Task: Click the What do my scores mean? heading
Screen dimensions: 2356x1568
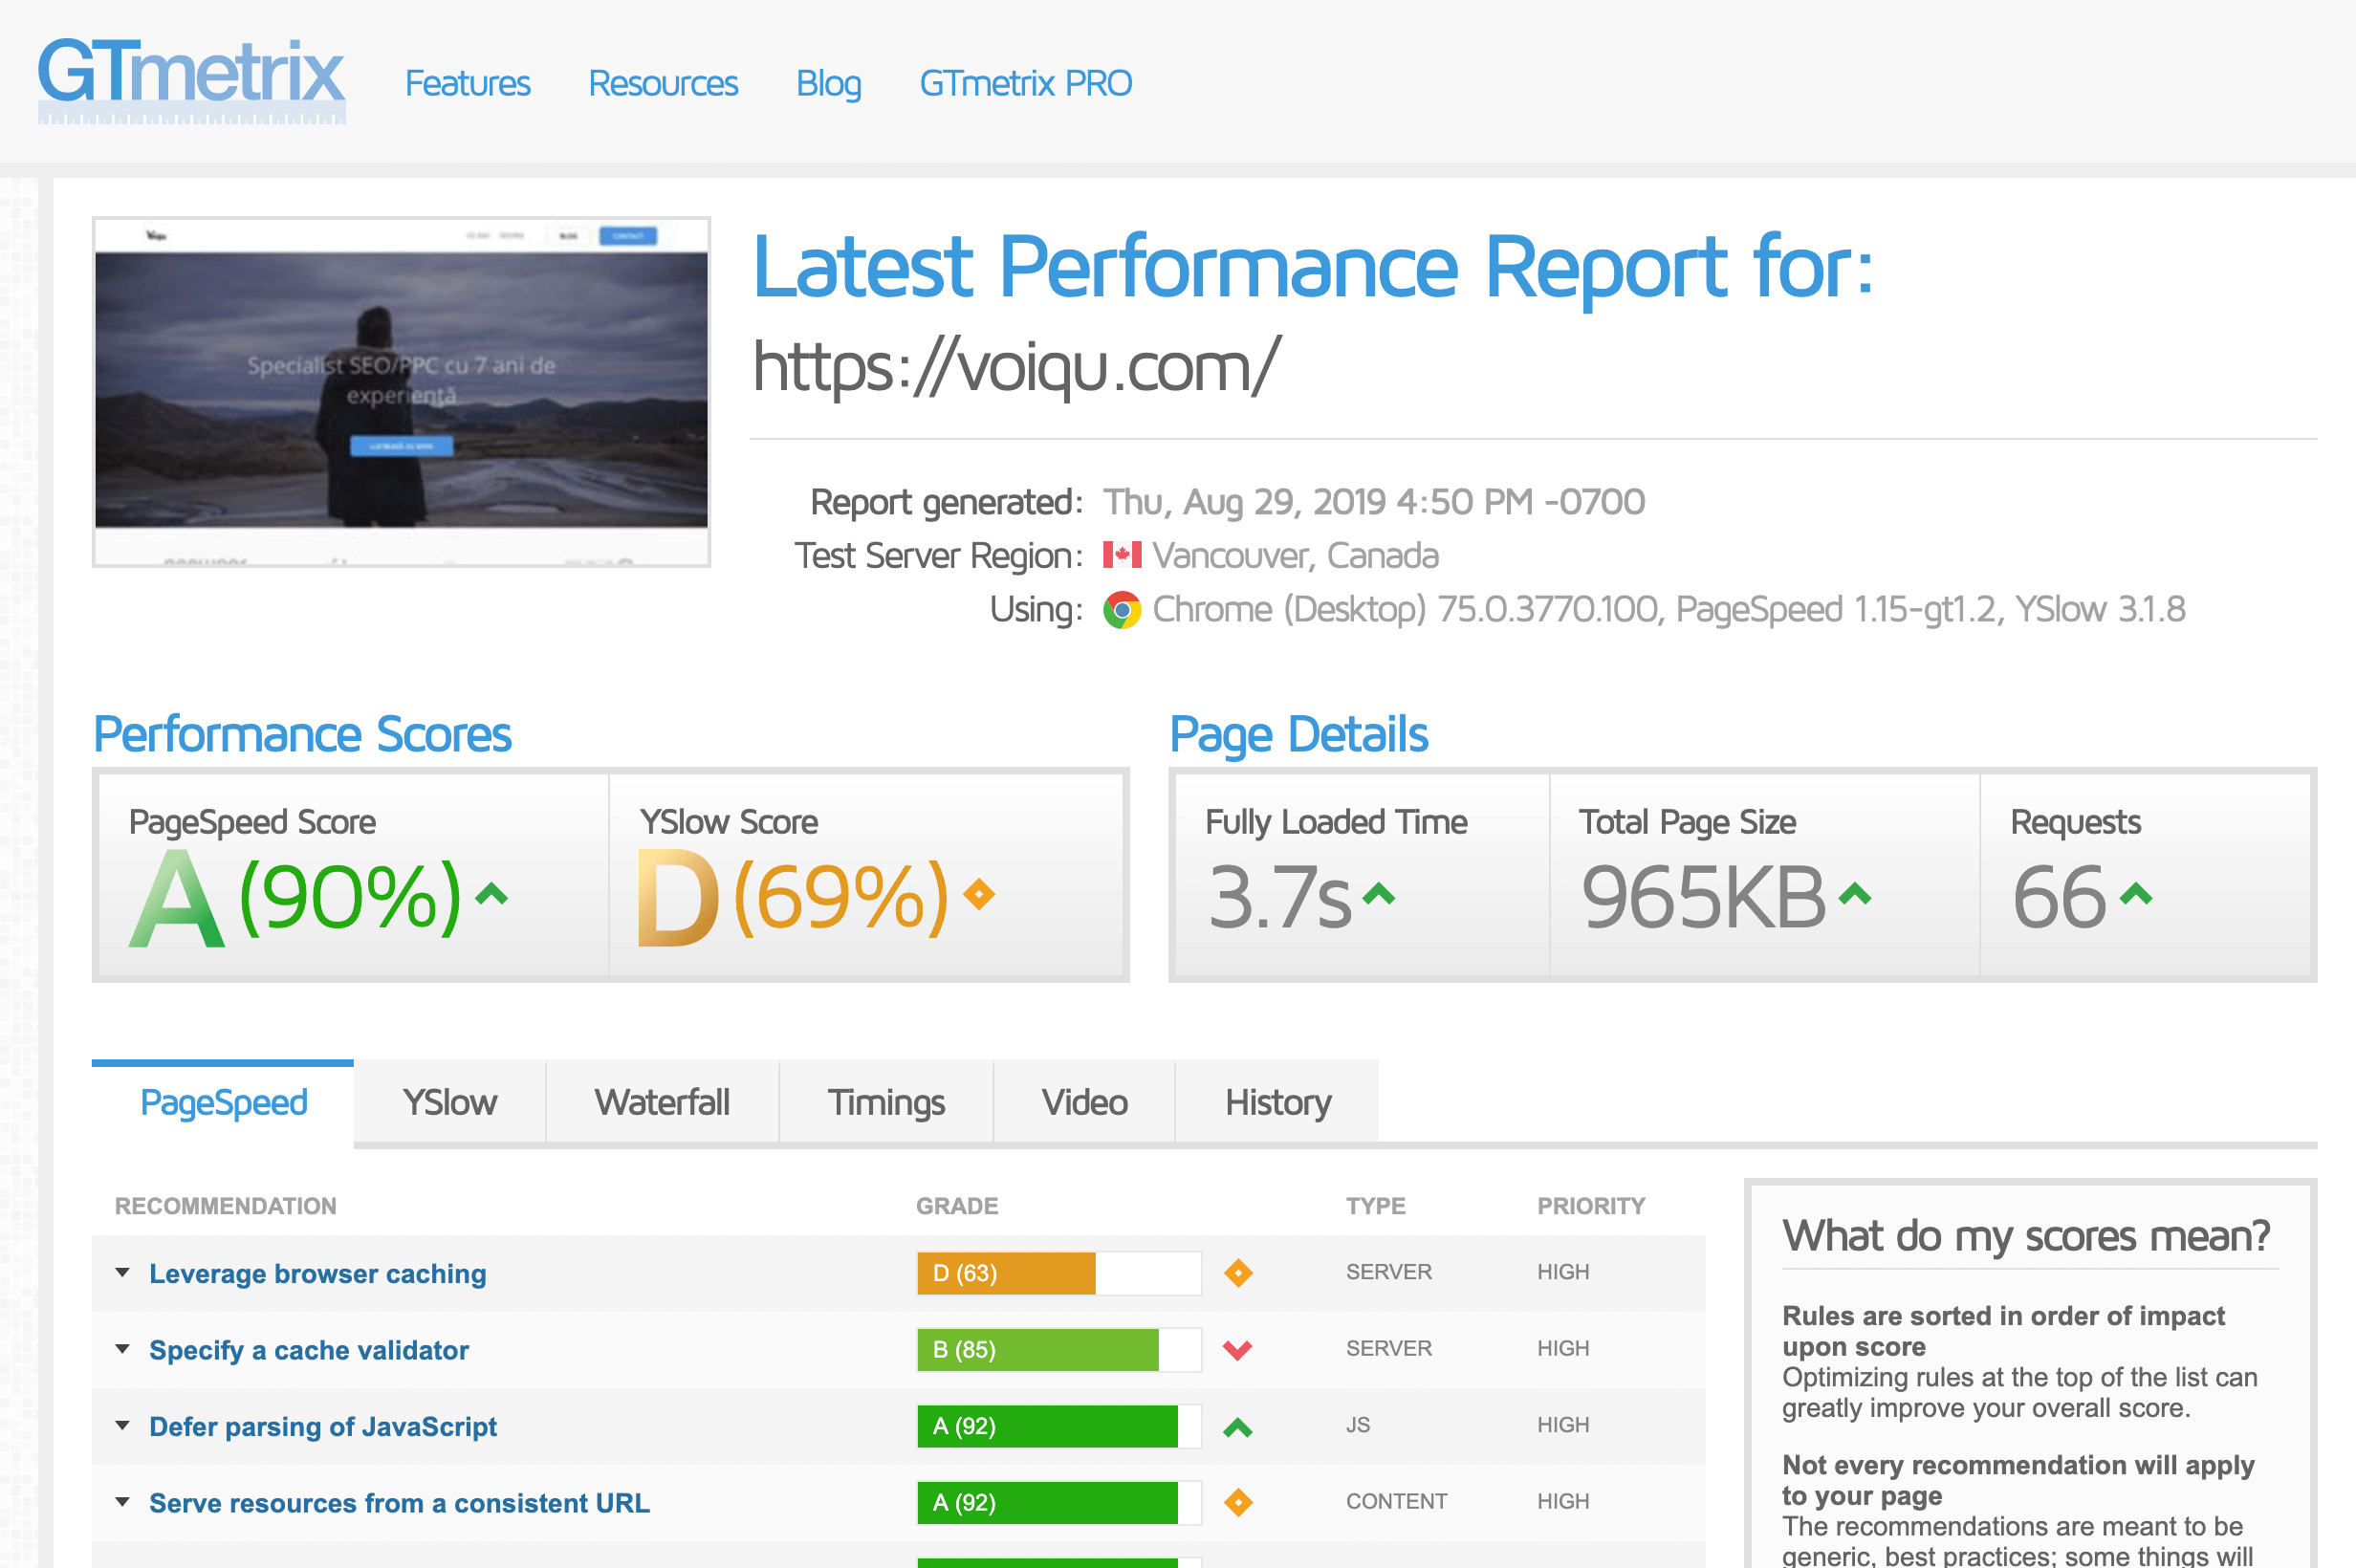Action: coord(2026,1237)
